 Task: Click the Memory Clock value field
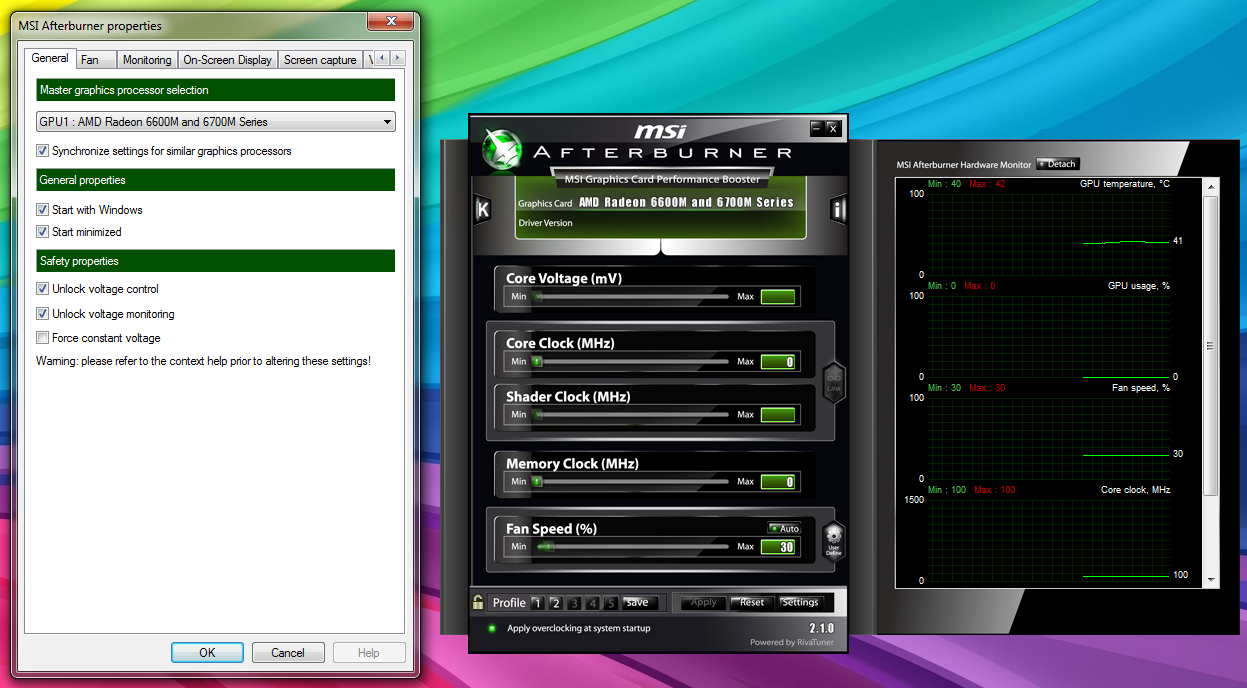click(x=778, y=482)
